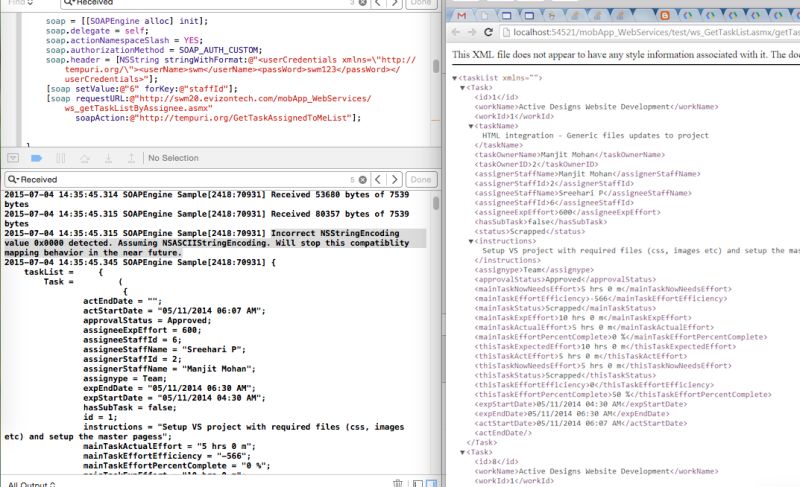Click 'soap.authorizationMethod' code line
The image size is (800, 487).
154,50
